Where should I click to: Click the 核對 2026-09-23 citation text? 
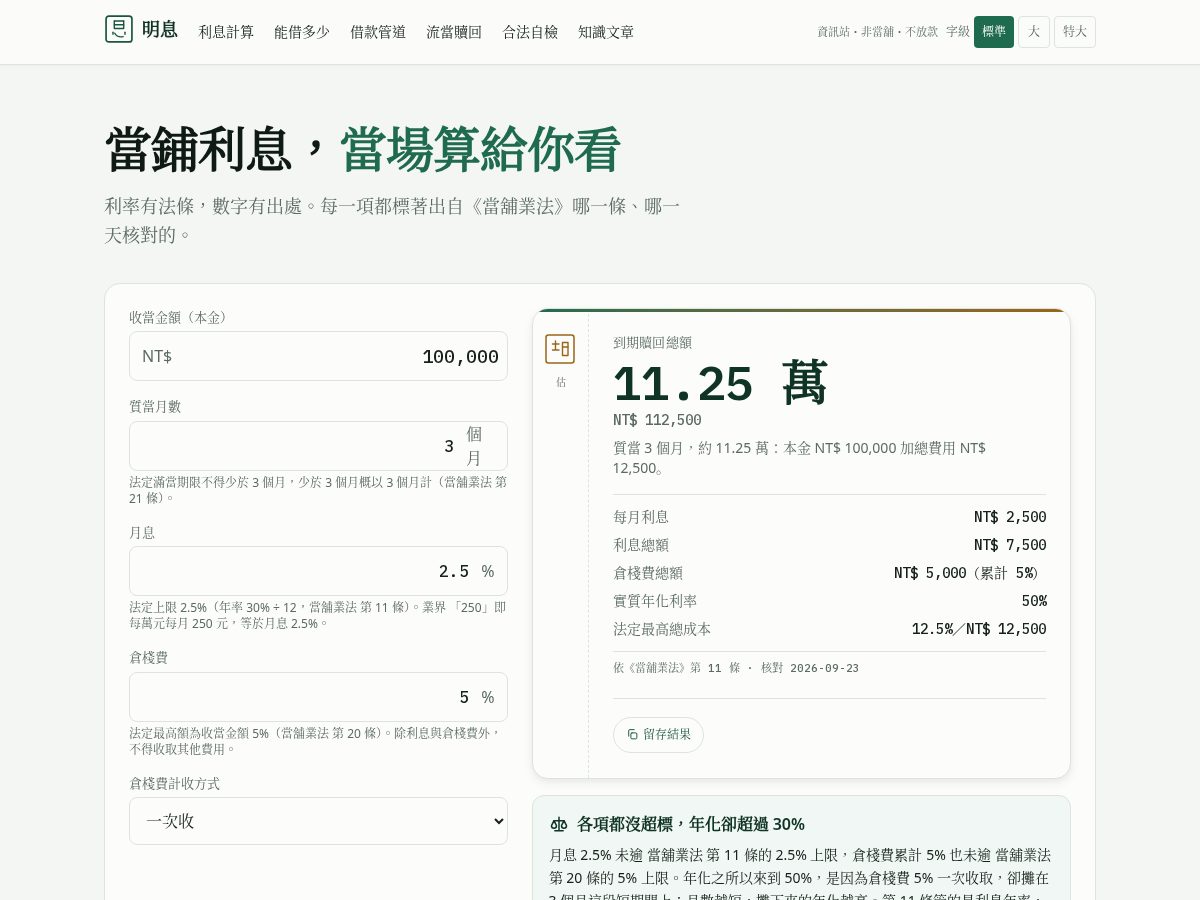tap(810, 668)
